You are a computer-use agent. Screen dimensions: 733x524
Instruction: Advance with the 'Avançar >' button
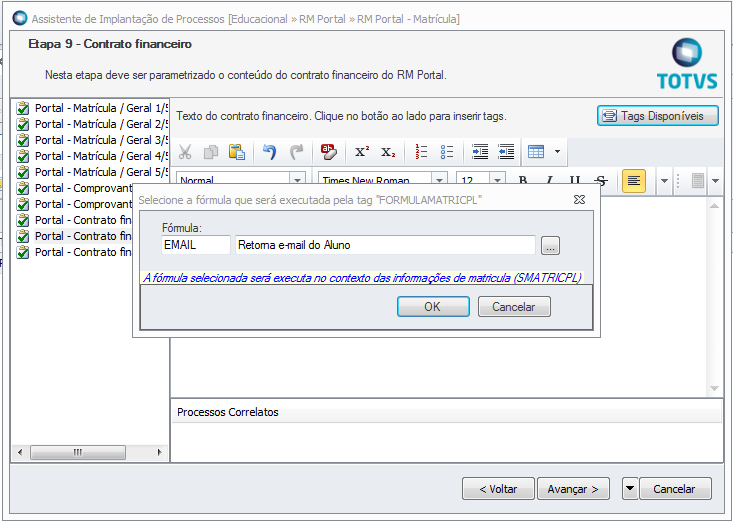(x=574, y=489)
